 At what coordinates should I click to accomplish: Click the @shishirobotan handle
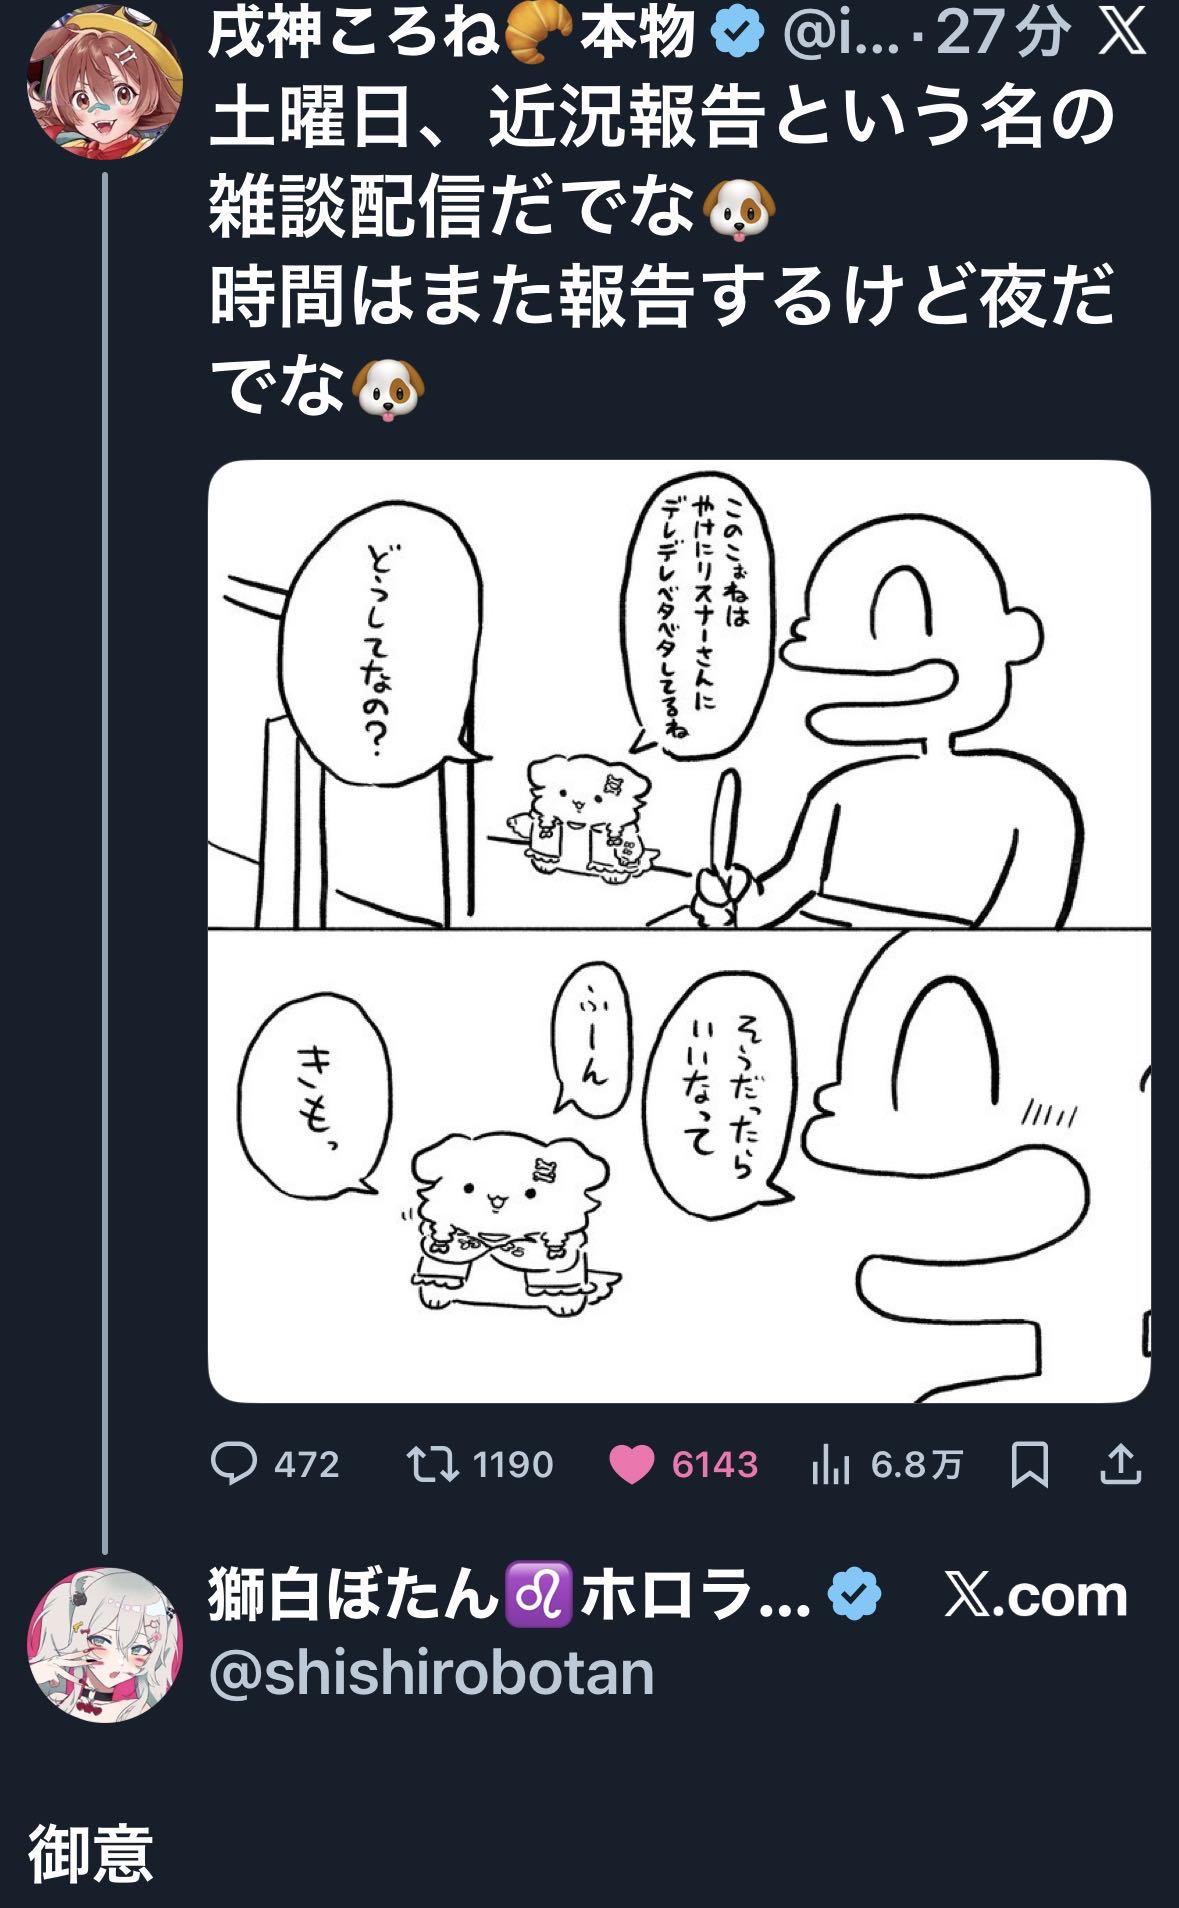(x=431, y=1672)
